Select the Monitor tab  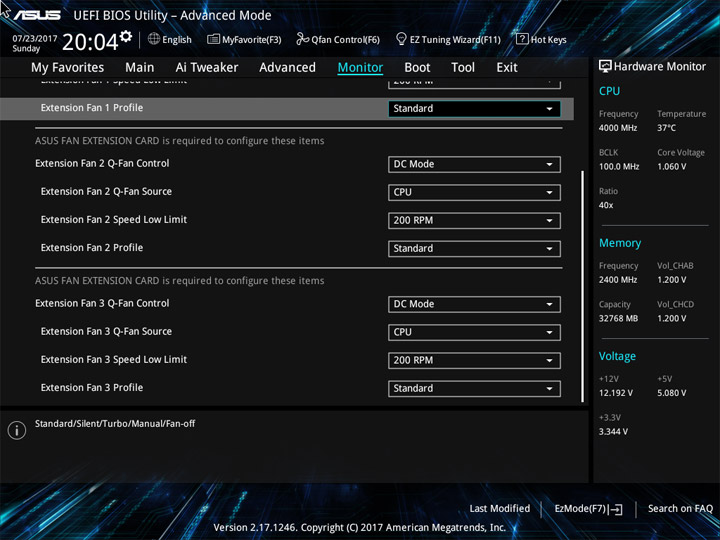(x=360, y=68)
